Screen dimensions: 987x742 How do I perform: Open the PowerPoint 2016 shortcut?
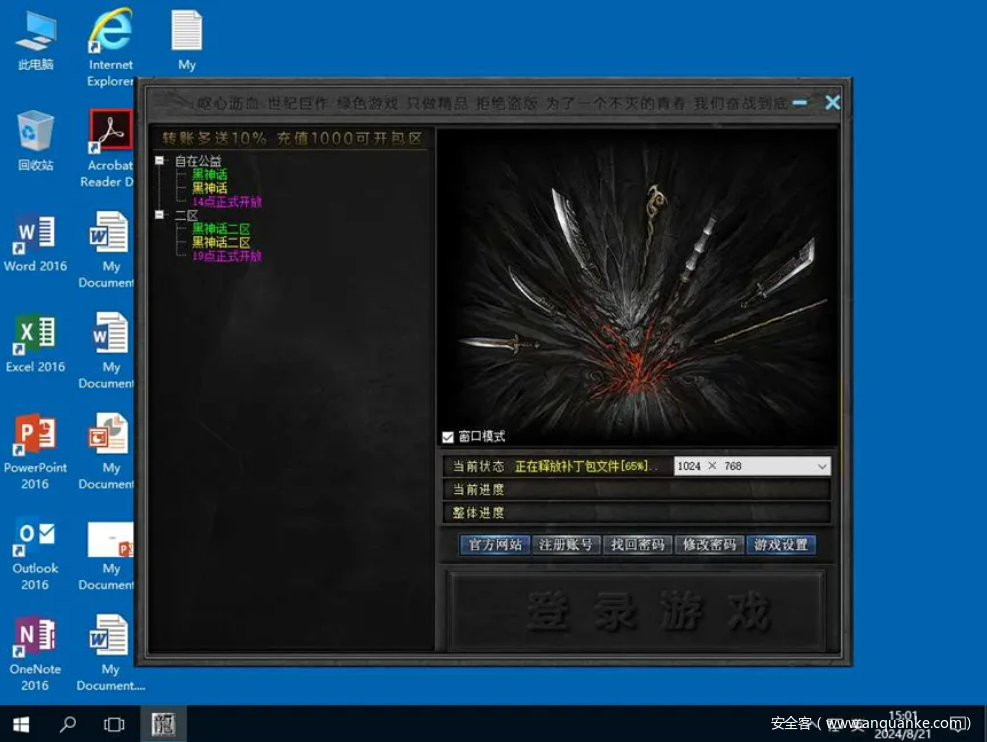click(x=35, y=452)
